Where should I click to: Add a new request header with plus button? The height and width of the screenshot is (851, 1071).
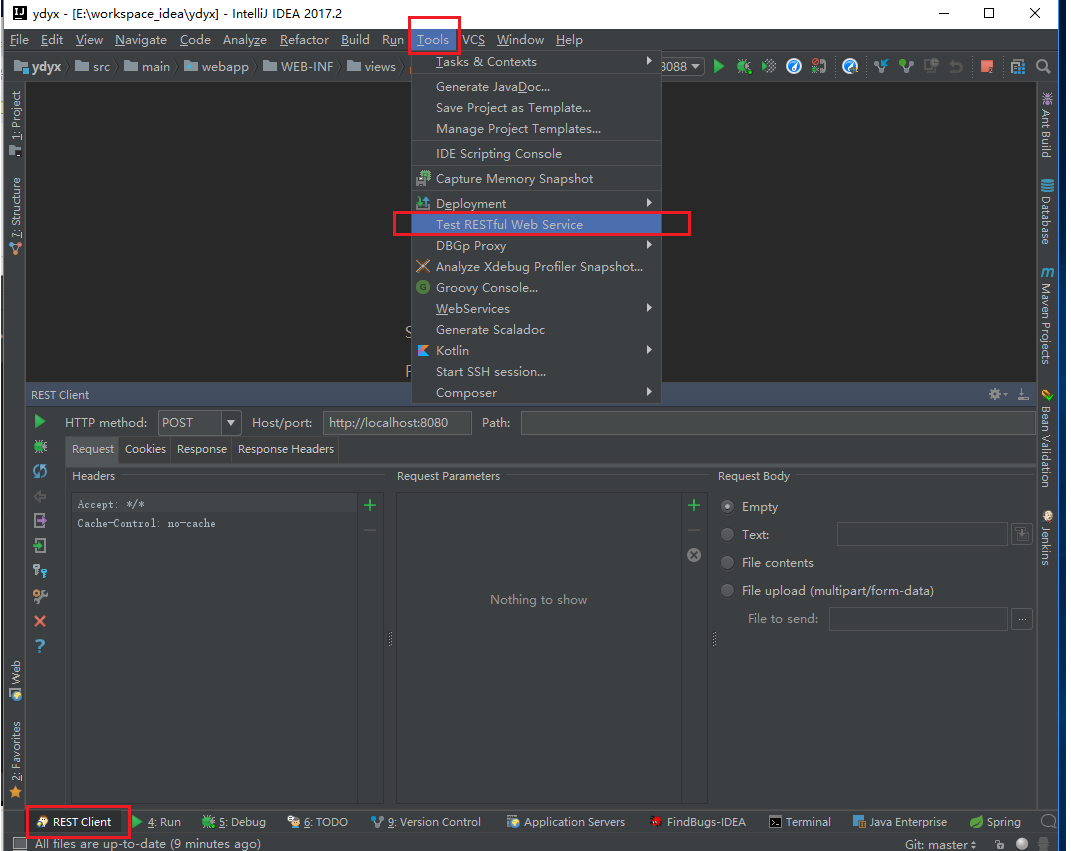point(369,504)
